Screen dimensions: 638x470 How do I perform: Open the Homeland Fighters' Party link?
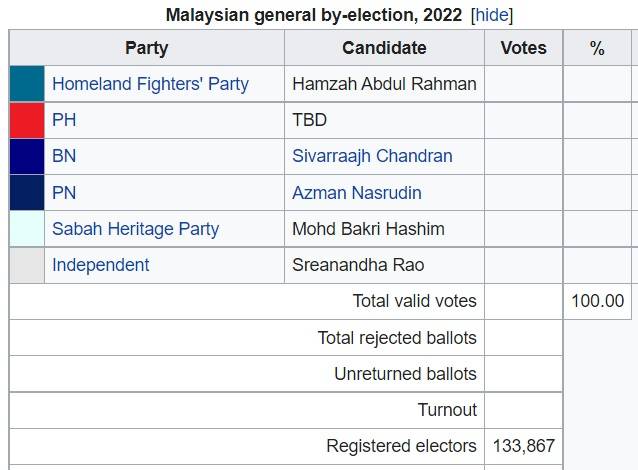pos(150,84)
